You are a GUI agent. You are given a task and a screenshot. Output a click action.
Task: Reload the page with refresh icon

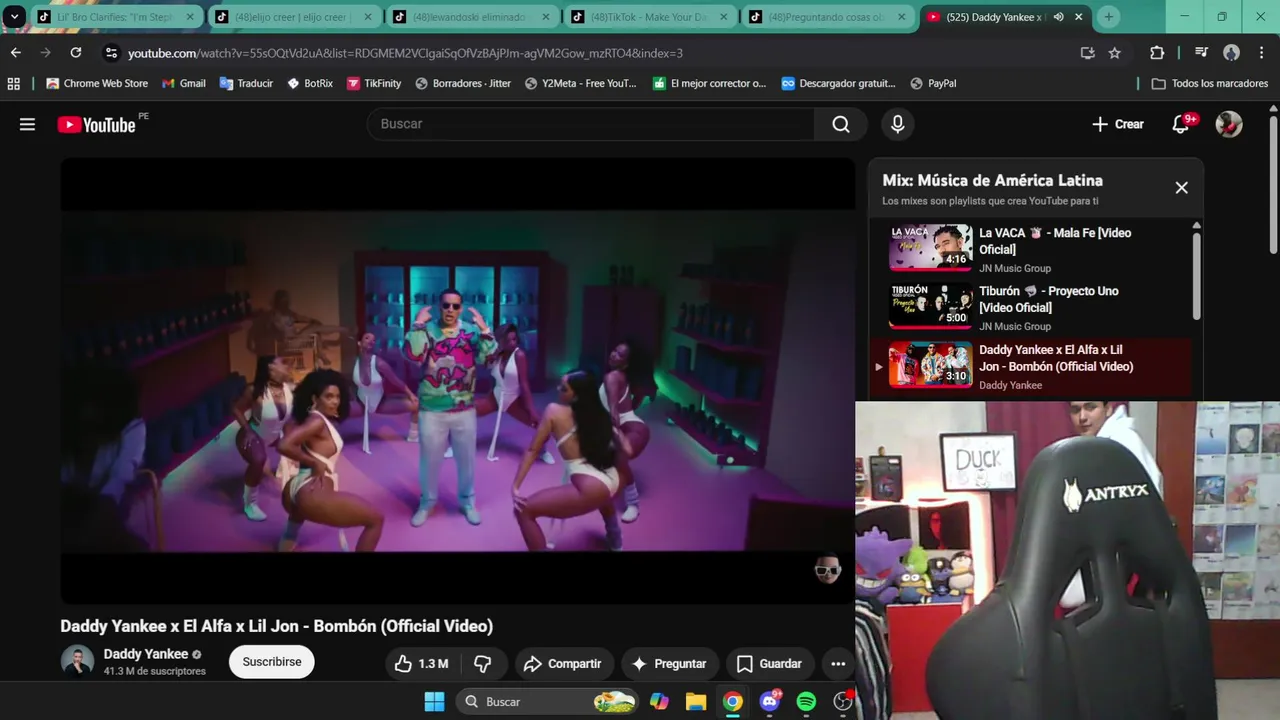tap(76, 53)
